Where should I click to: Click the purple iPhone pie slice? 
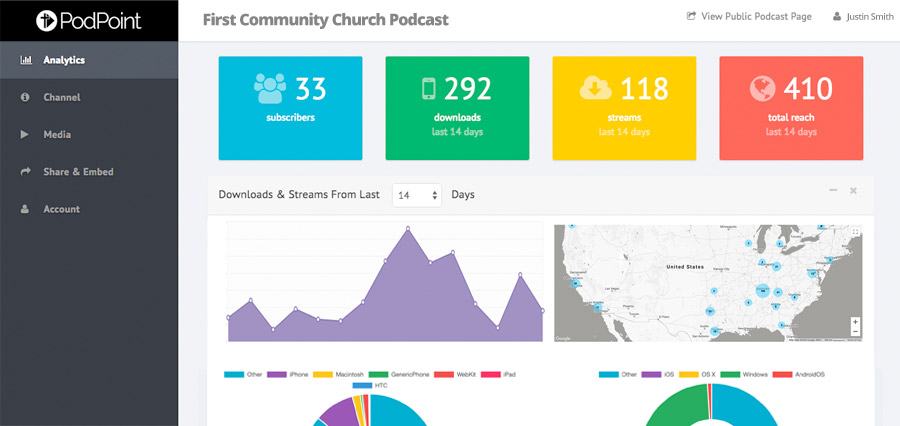[x=339, y=412]
